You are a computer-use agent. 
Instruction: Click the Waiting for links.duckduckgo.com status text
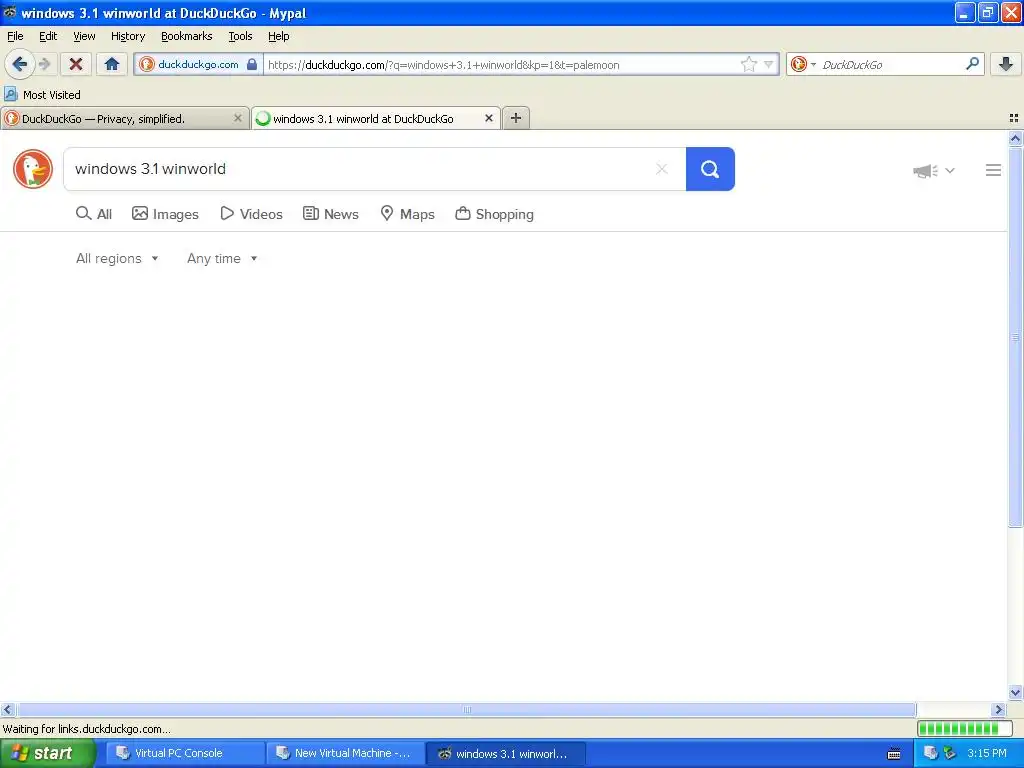tap(86, 729)
